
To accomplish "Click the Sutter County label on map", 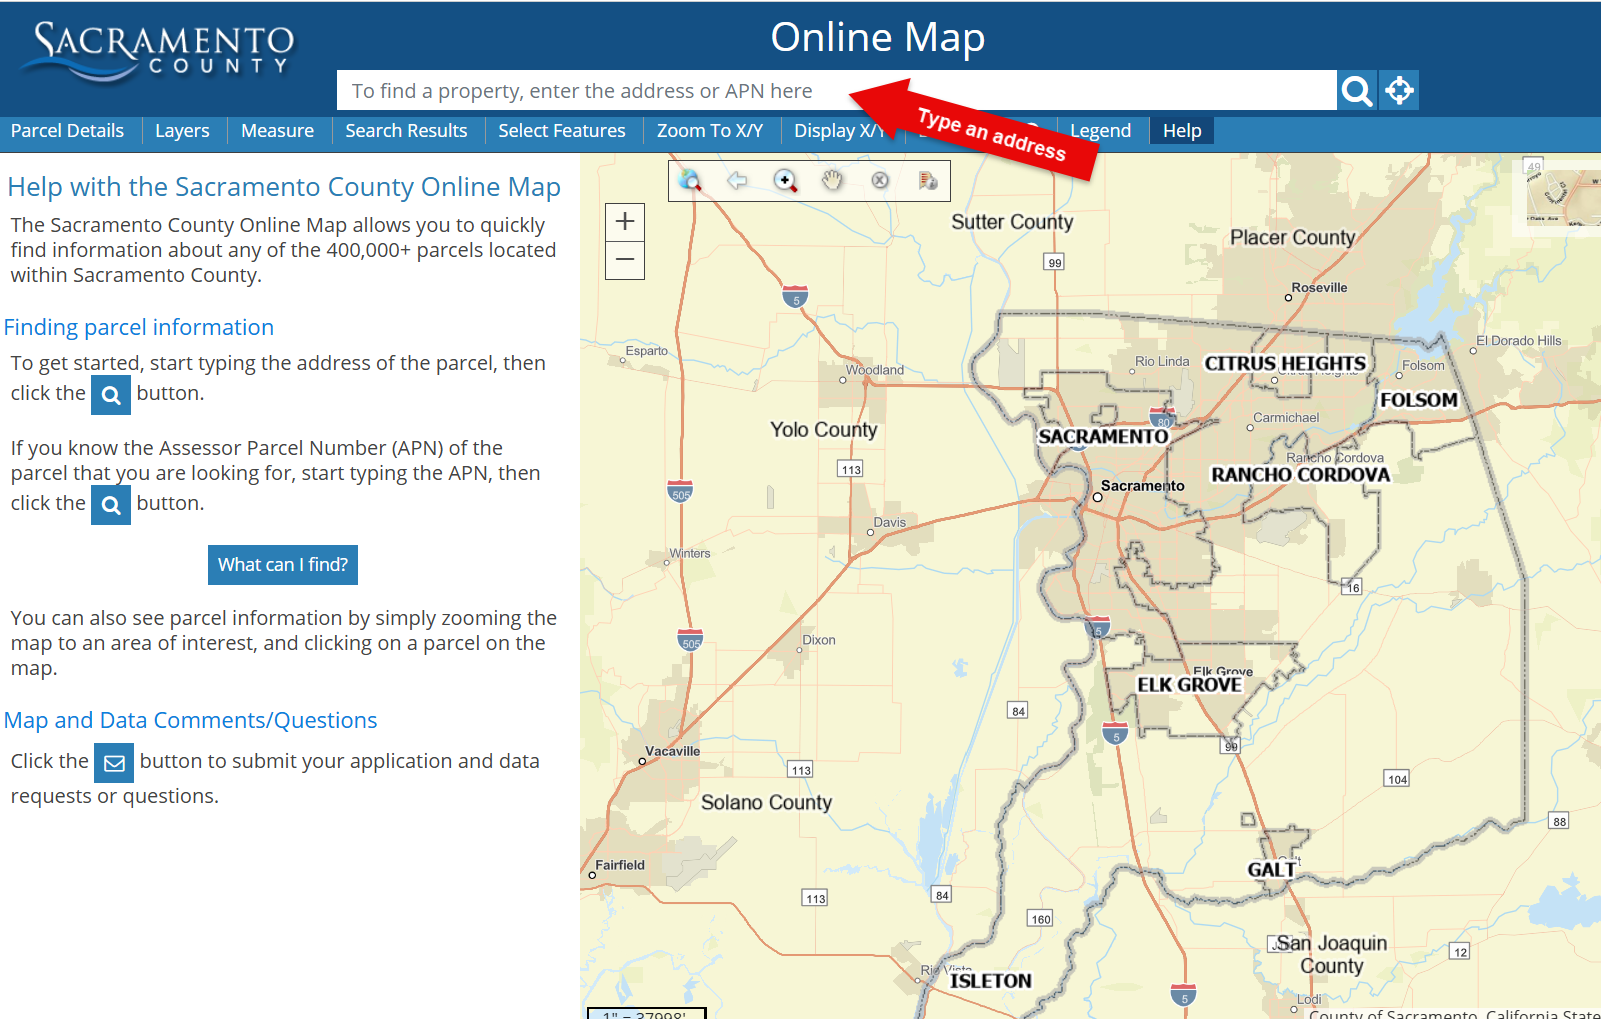I will (x=1012, y=222).
